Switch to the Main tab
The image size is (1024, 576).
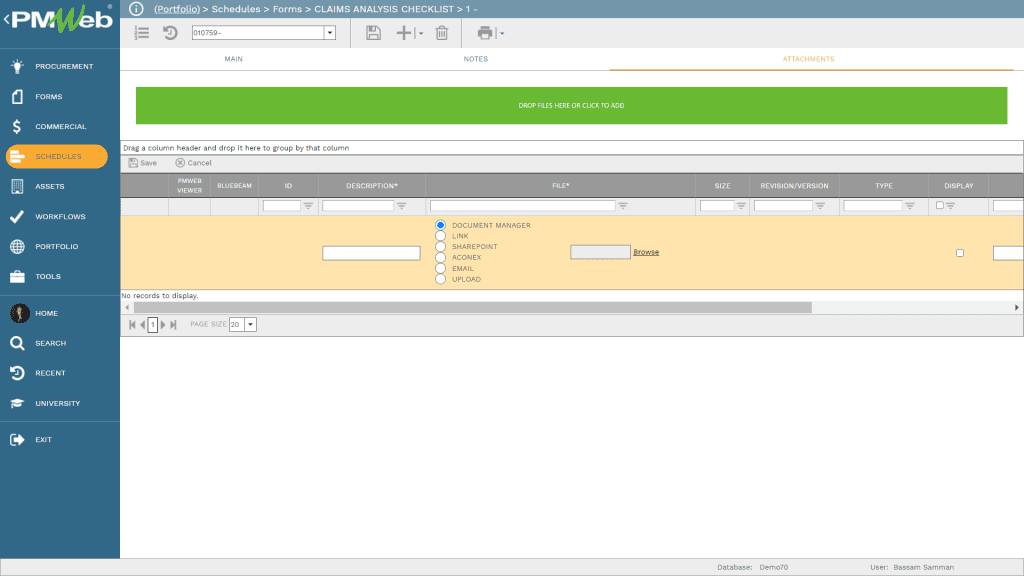[234, 59]
